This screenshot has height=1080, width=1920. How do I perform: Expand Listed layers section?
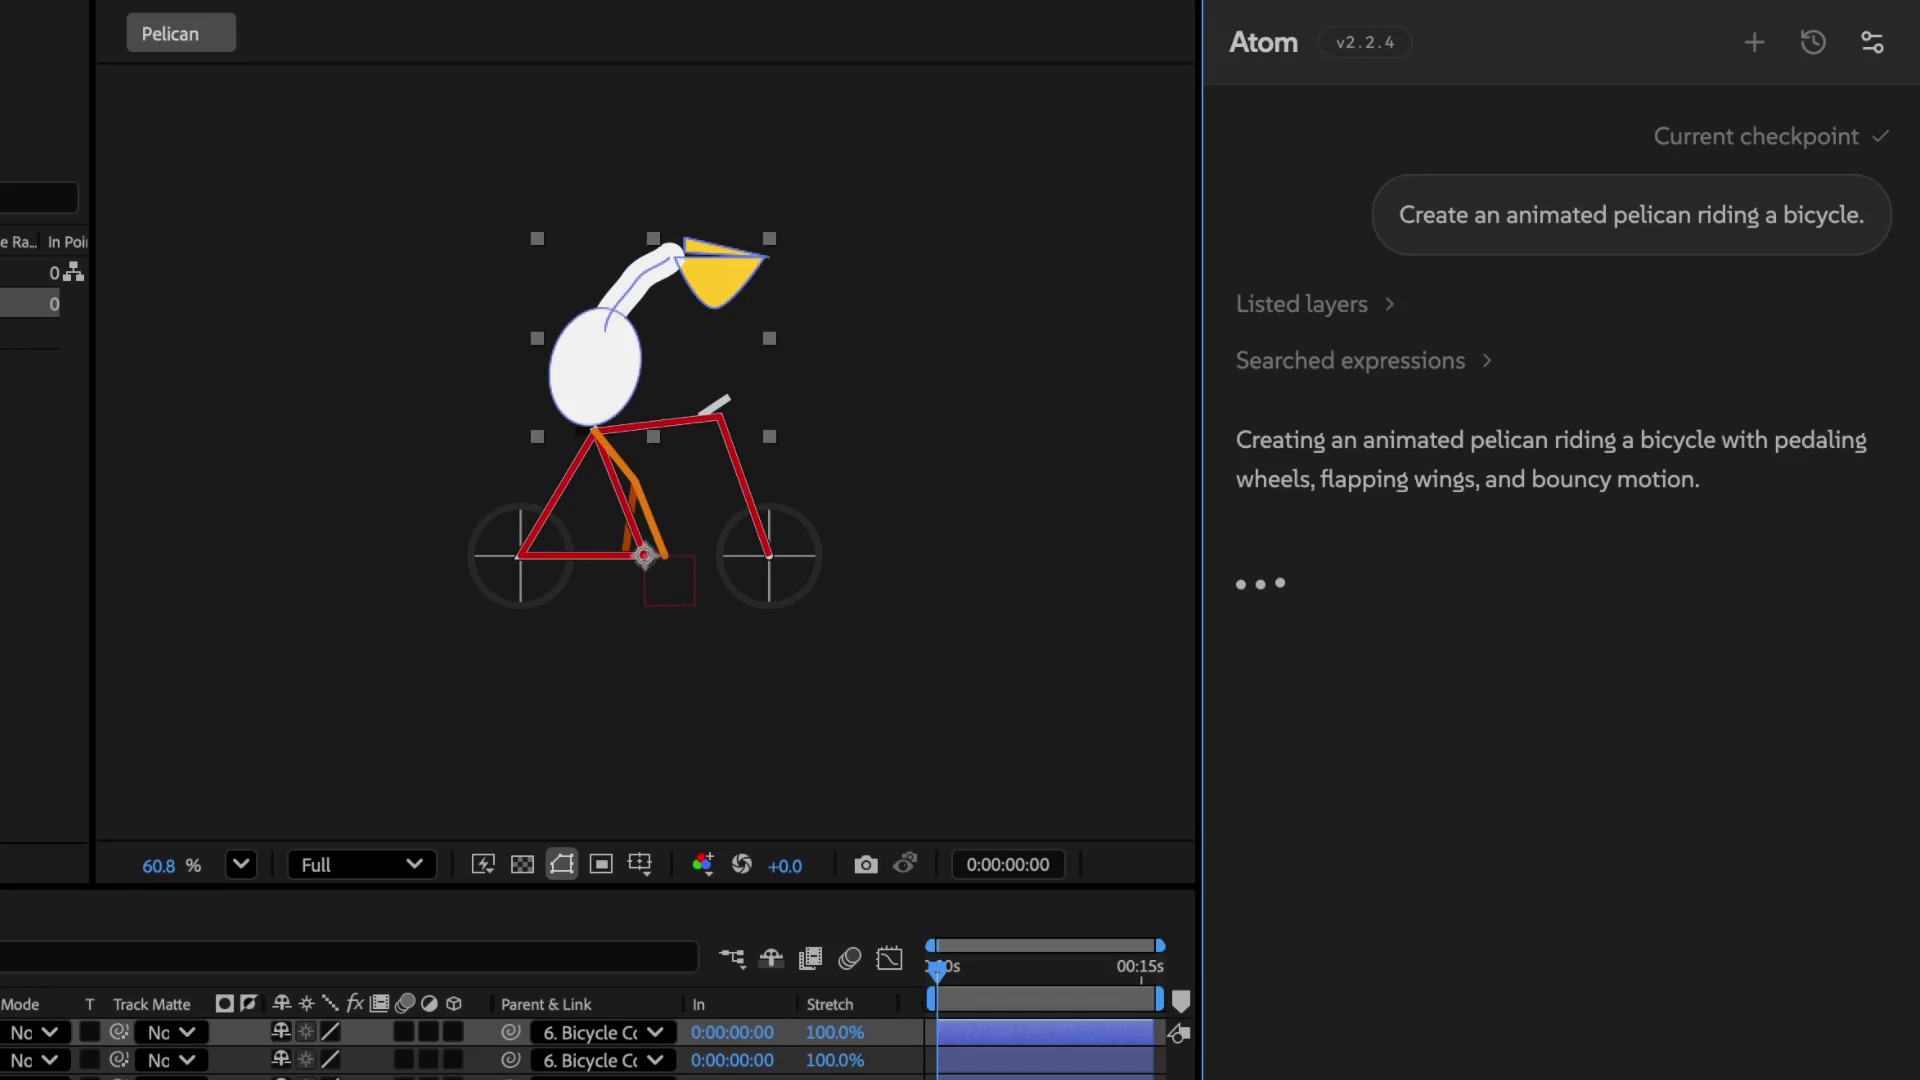point(1315,304)
